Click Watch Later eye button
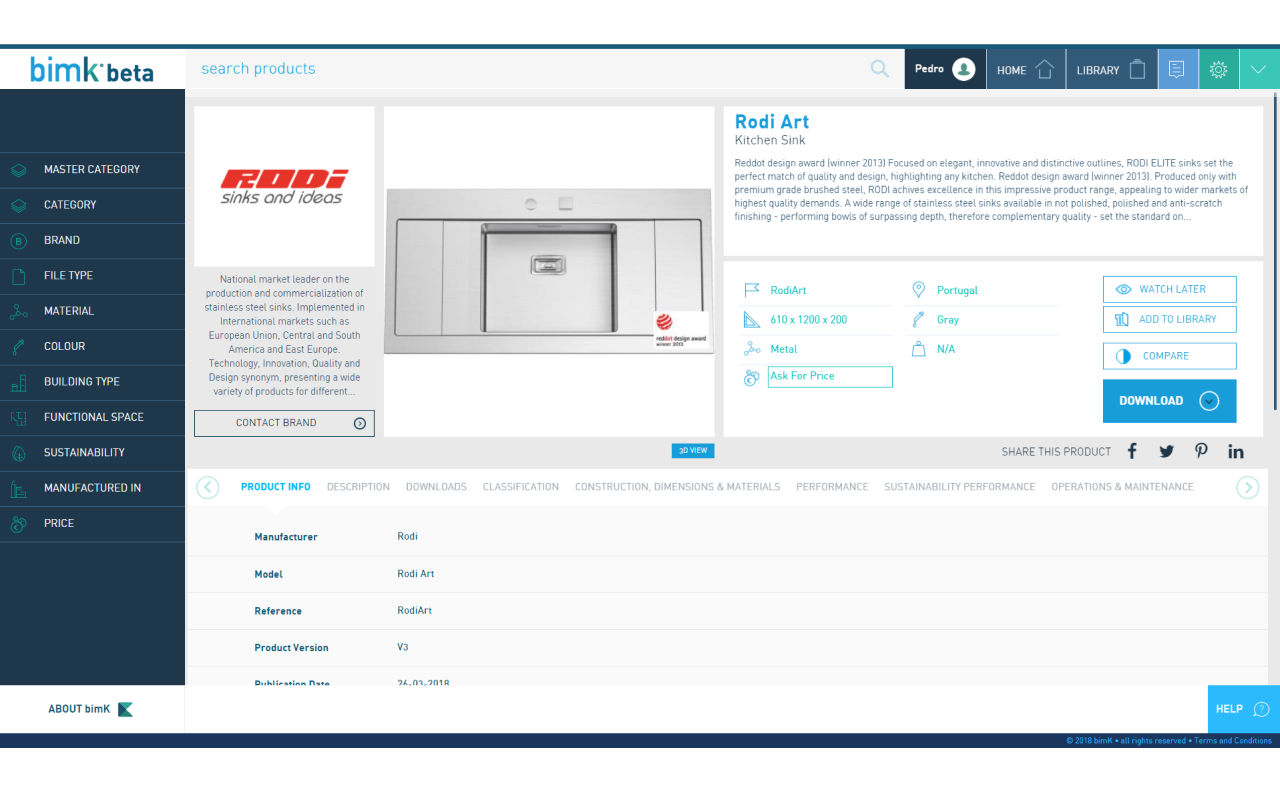The image size is (1280, 800). tap(1169, 289)
